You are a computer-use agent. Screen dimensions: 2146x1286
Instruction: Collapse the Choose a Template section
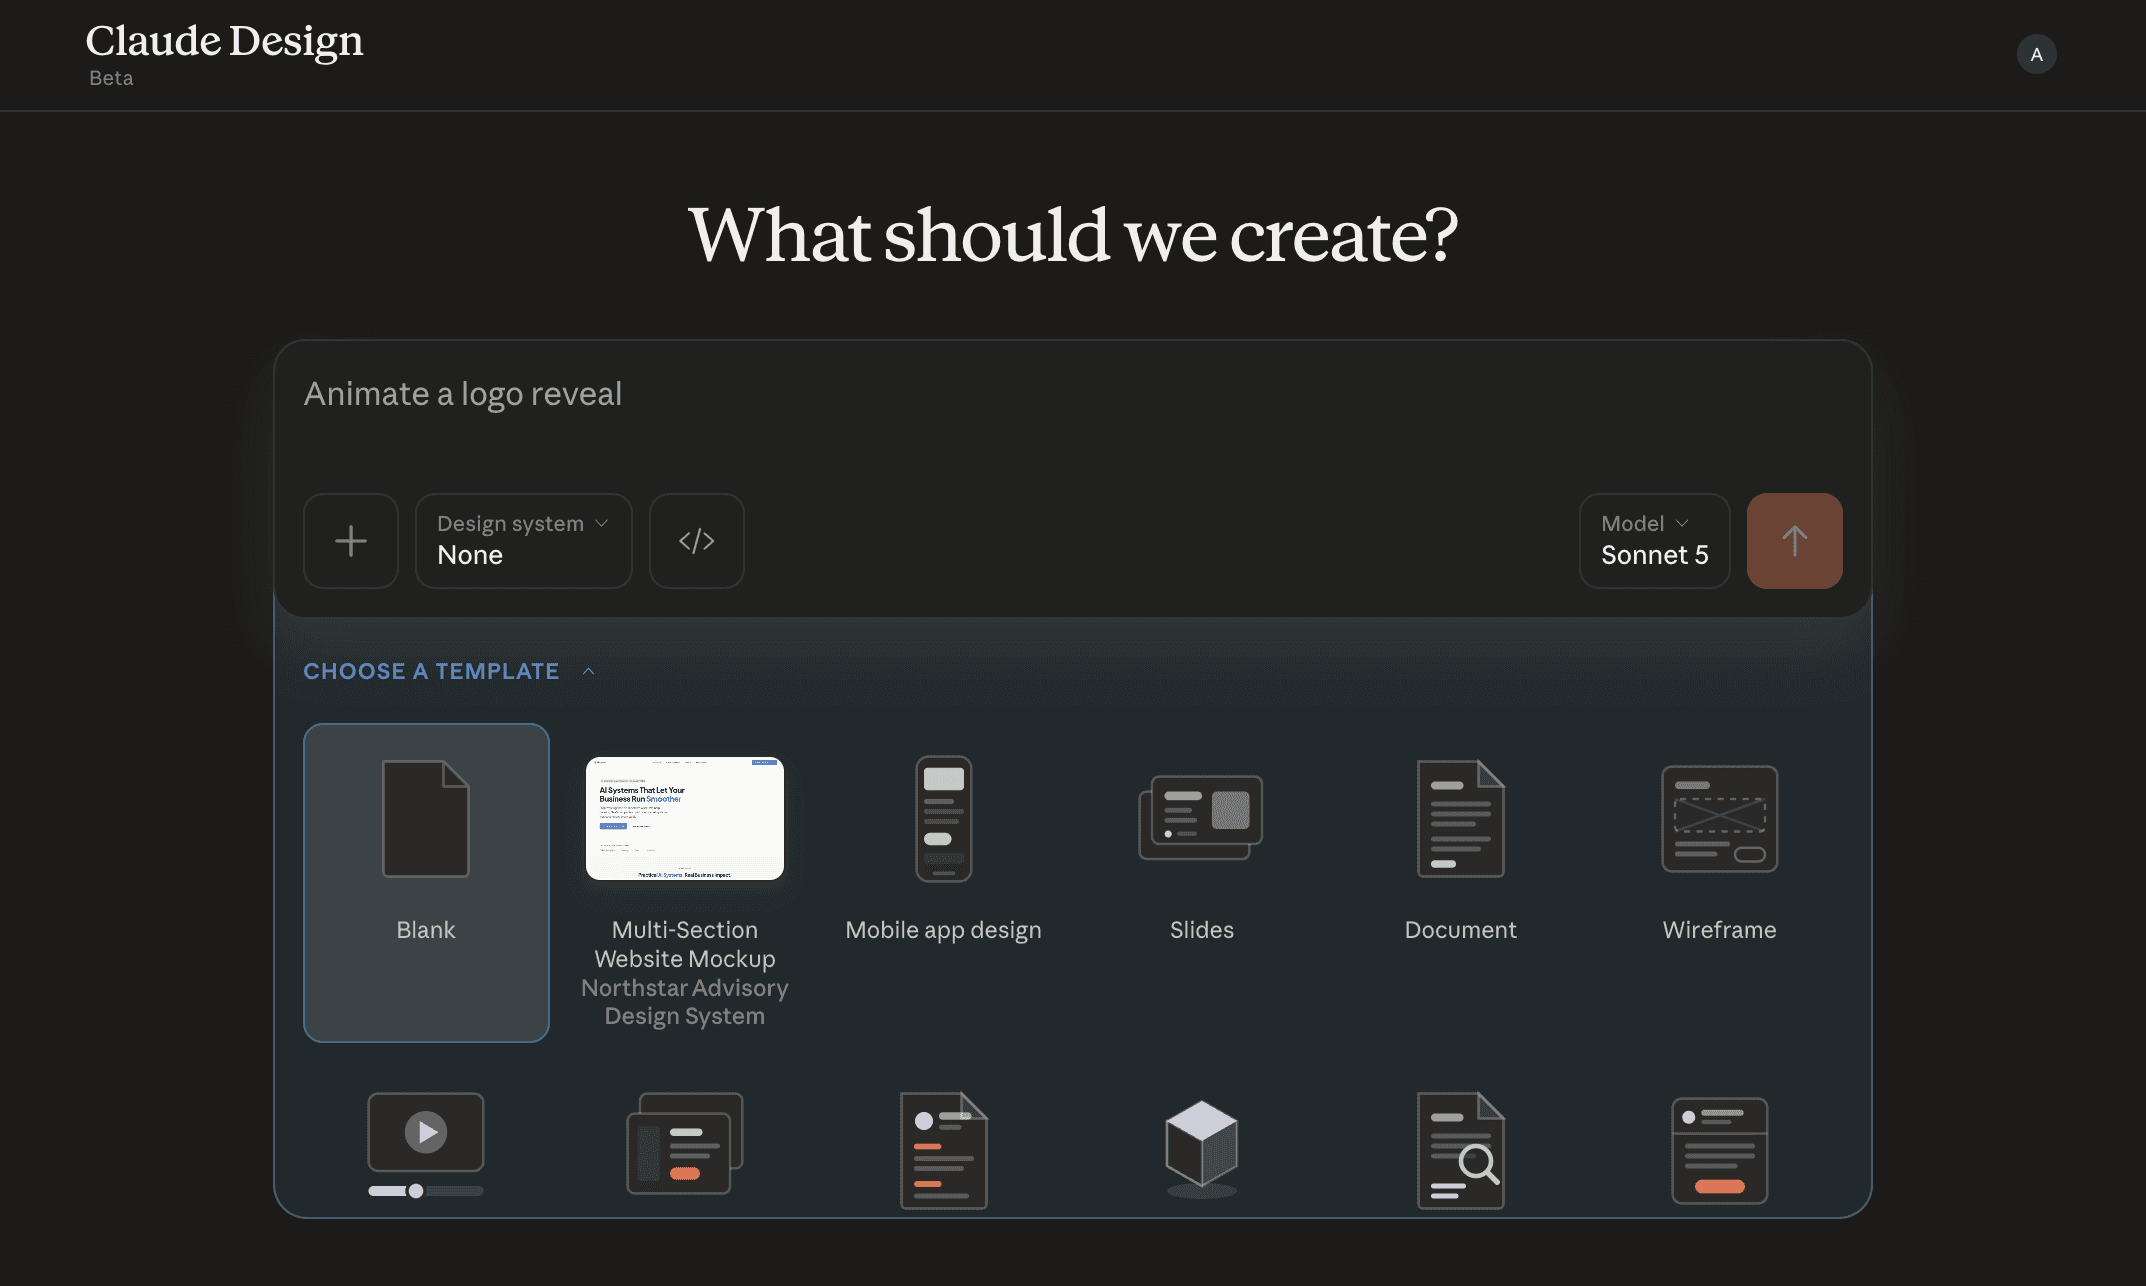[x=450, y=671]
